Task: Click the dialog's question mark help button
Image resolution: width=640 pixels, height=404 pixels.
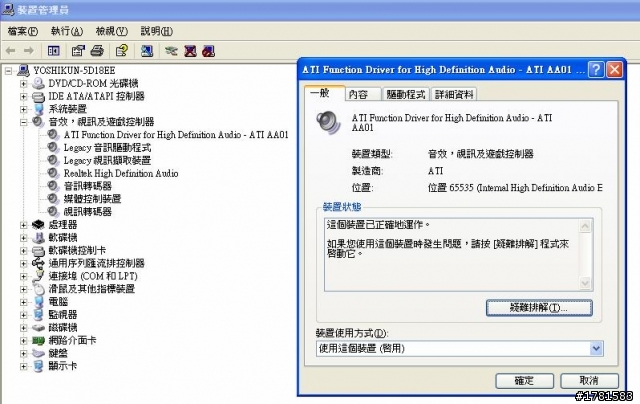Action: tap(596, 70)
